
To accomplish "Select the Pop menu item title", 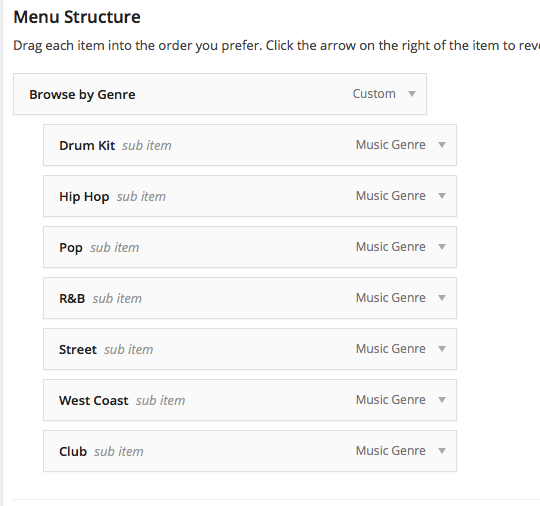I will [71, 248].
